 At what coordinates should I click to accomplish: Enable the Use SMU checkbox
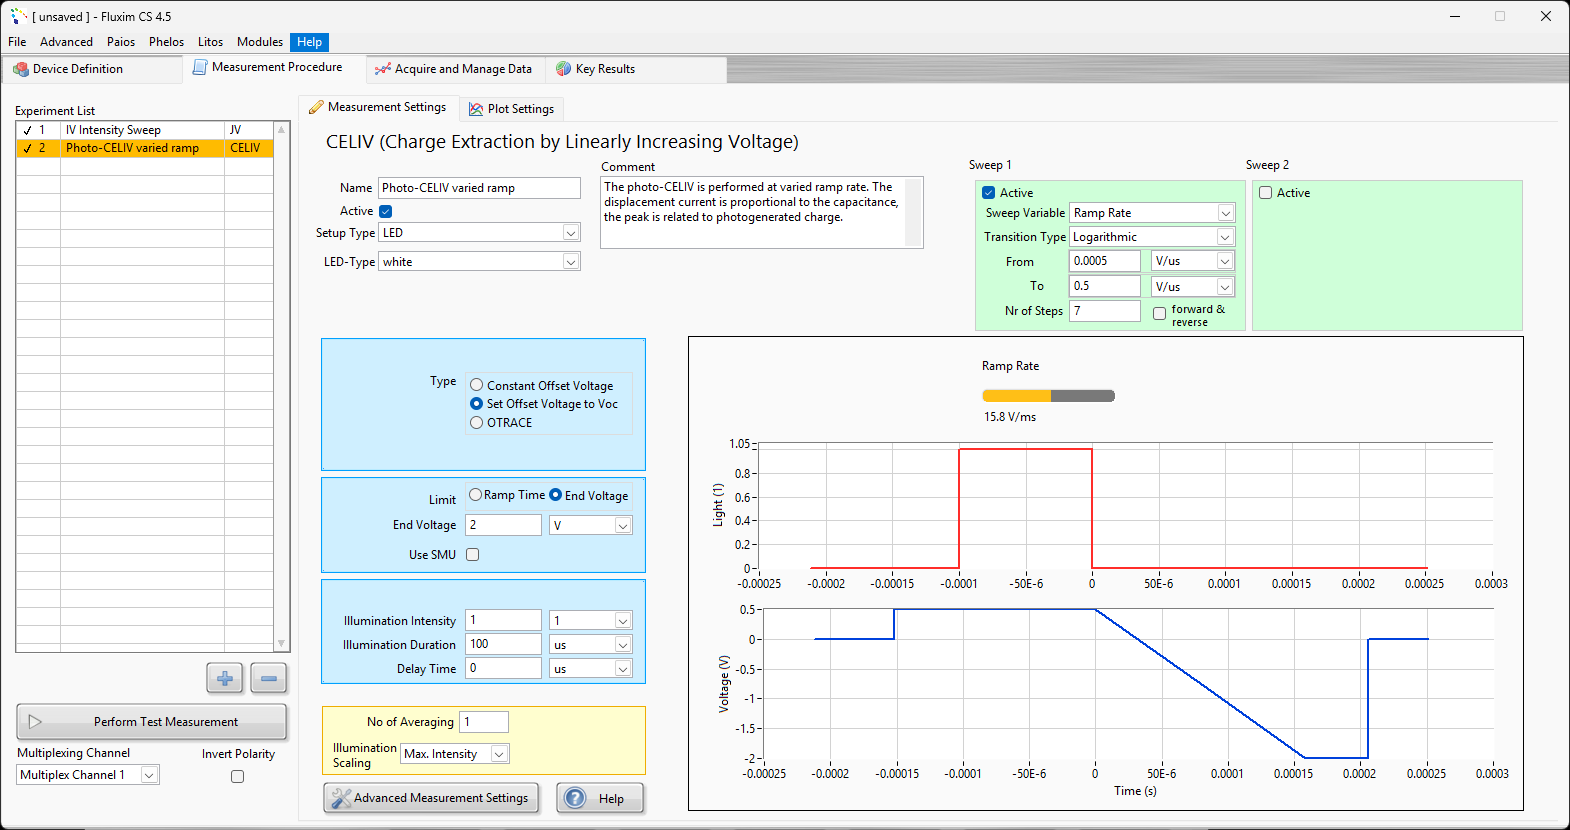pyautogui.click(x=473, y=554)
